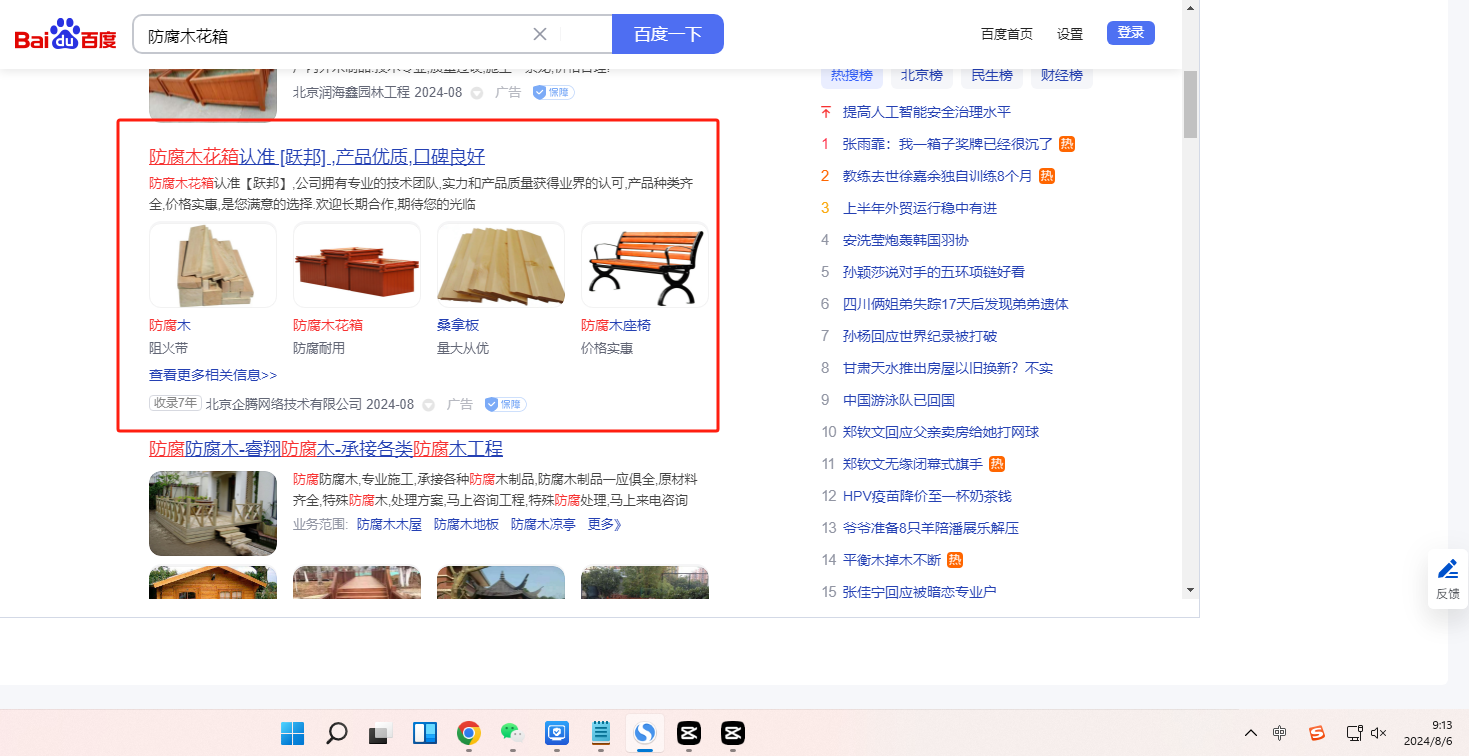The height and width of the screenshot is (756, 1469).
Task: Open hot search 郑钦文回应父亲卖房给她打网球
Action: 941,432
